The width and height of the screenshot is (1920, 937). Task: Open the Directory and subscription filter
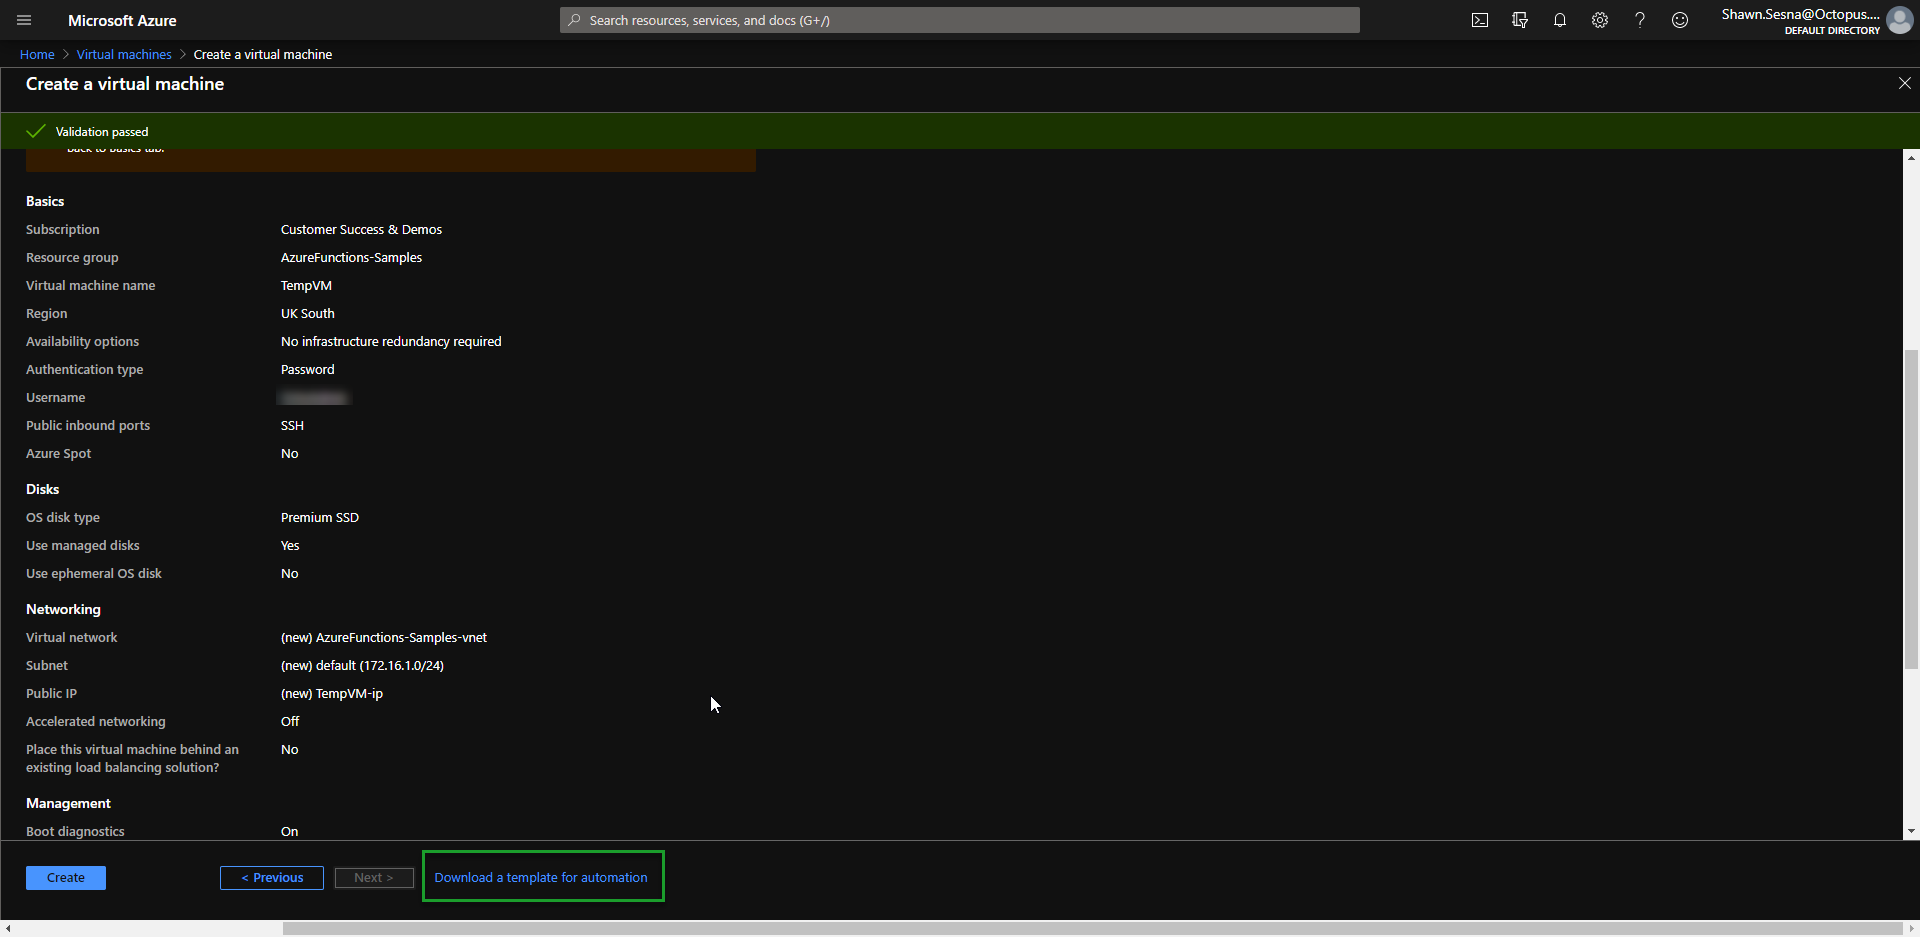tap(1520, 20)
